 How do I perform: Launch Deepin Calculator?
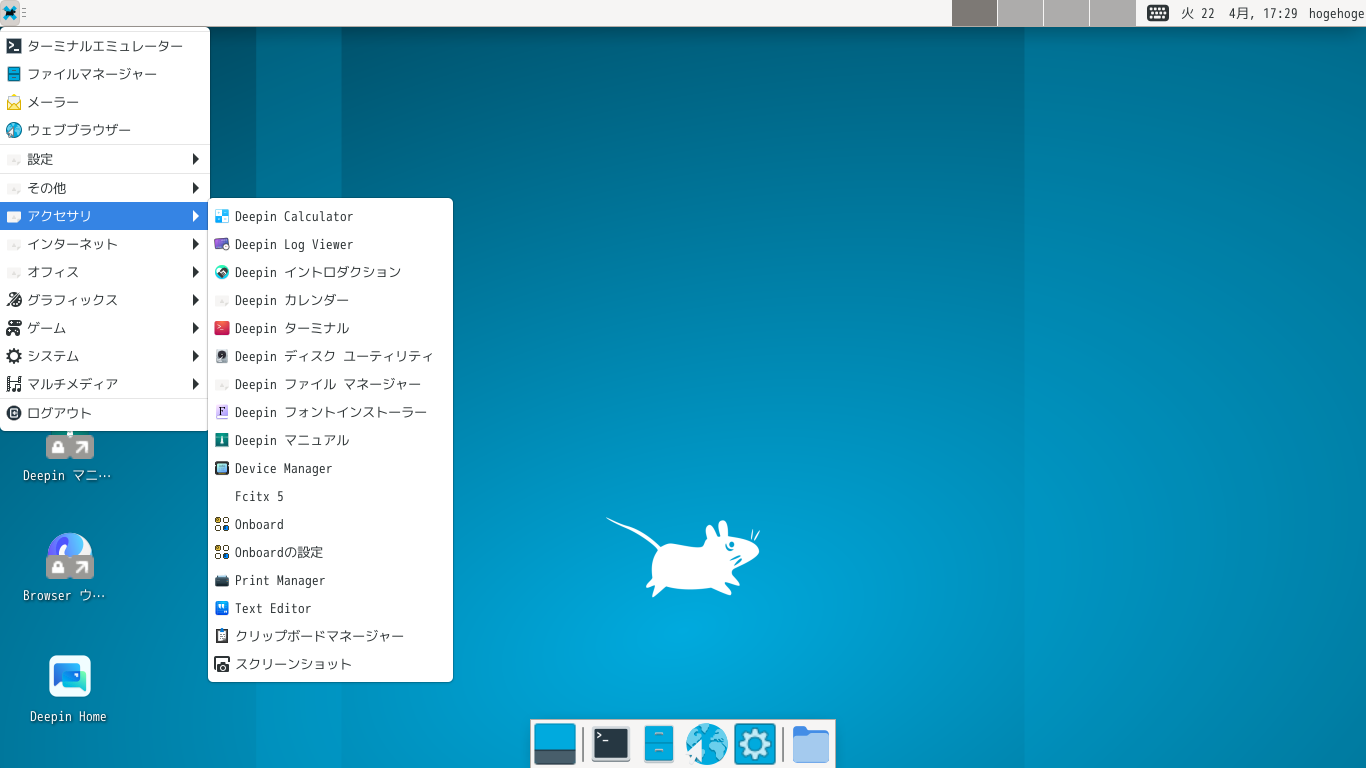(x=330, y=216)
